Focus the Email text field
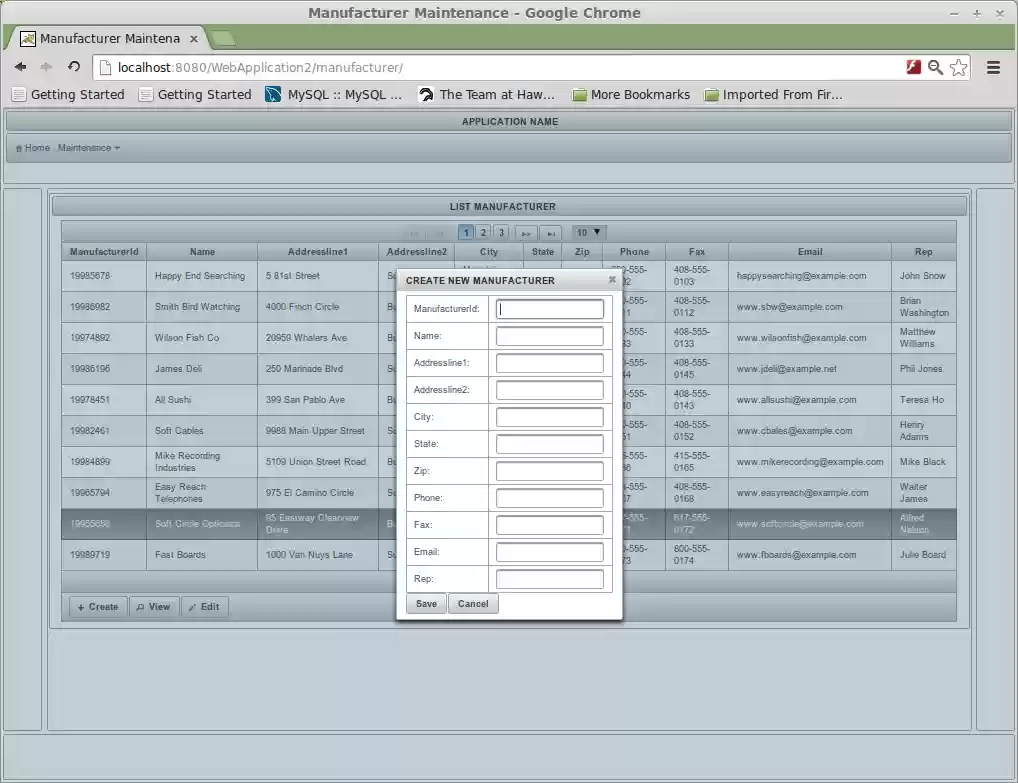 coord(550,552)
